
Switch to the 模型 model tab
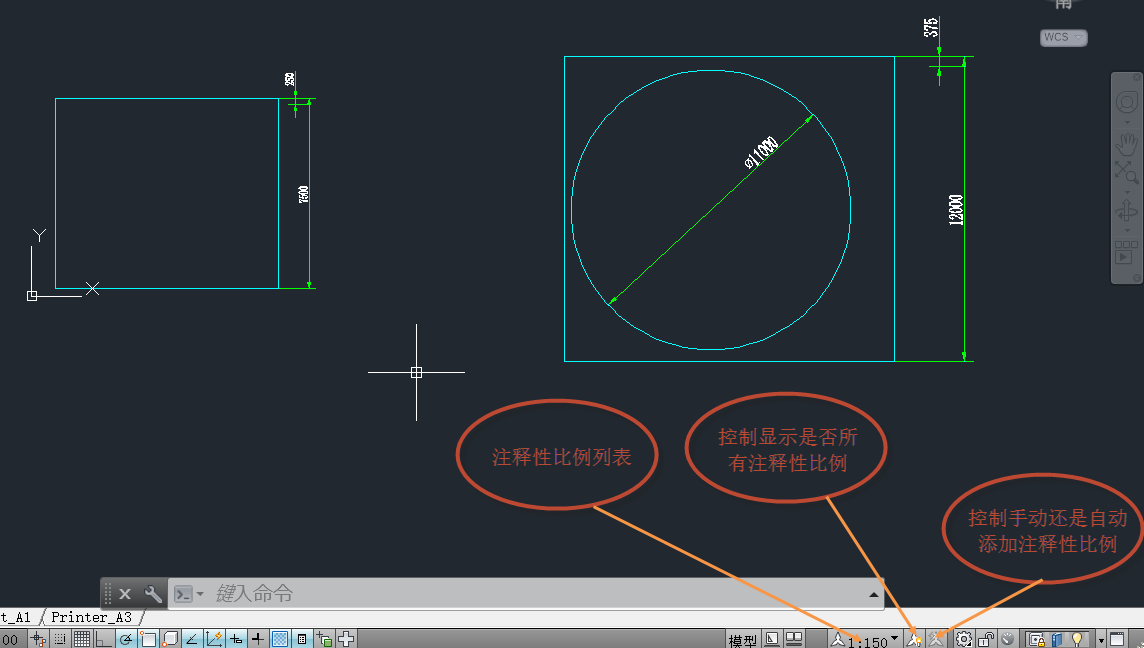[x=743, y=637]
